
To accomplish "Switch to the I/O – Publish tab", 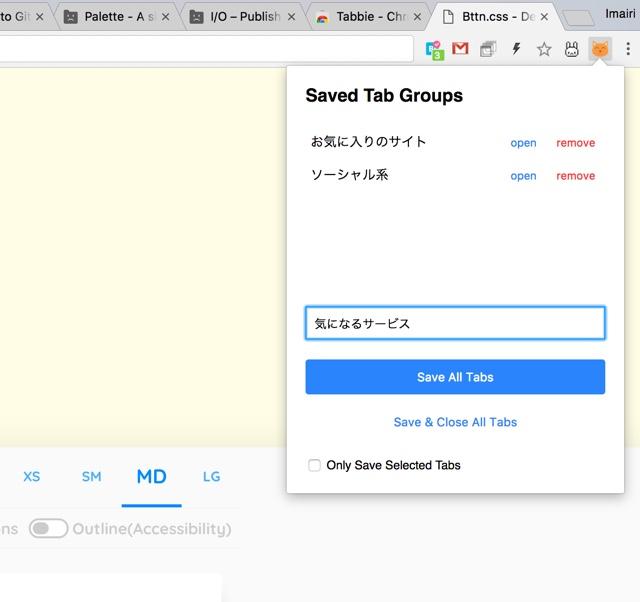I will (x=245, y=17).
